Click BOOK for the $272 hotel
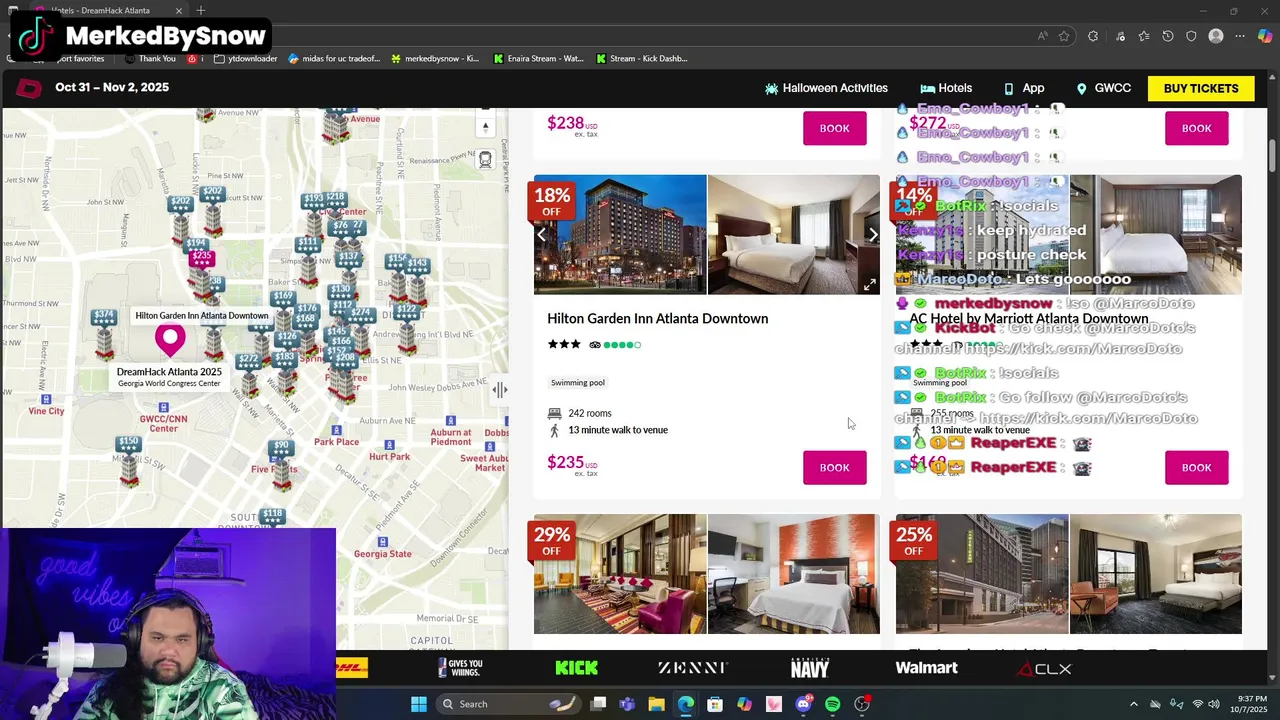The width and height of the screenshot is (1280, 720). [1197, 128]
